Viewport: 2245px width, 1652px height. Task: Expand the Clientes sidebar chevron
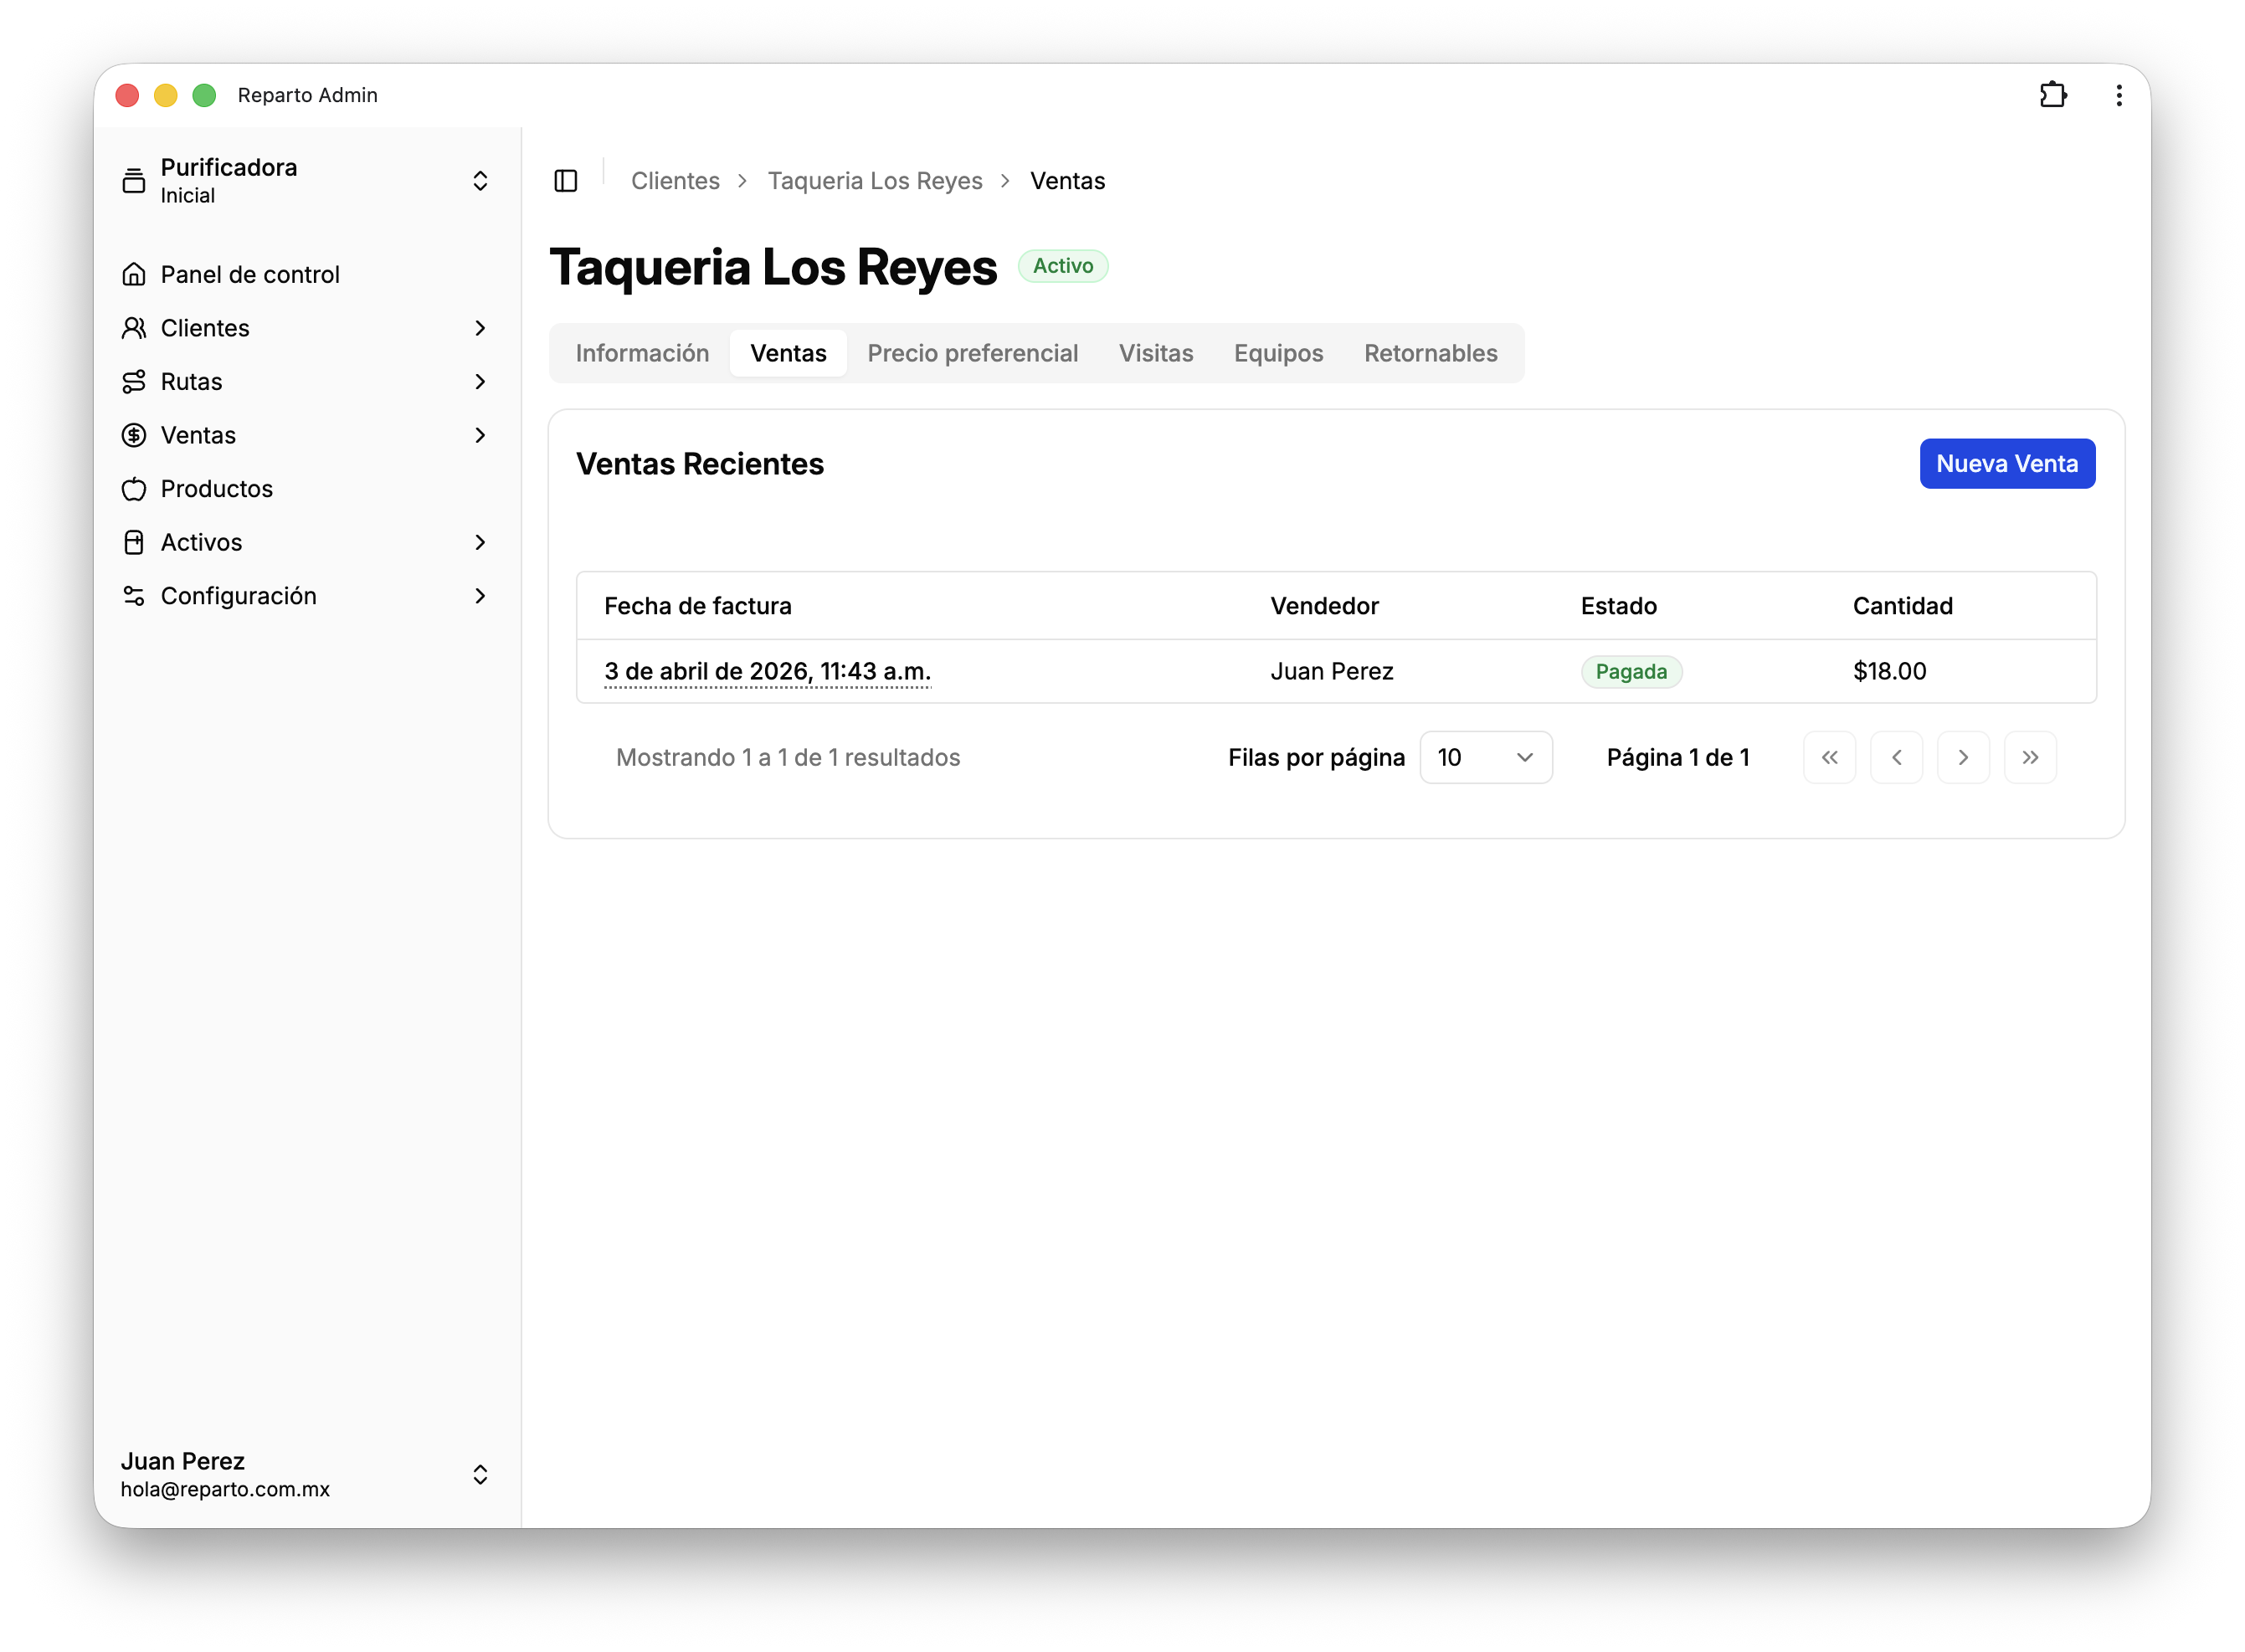click(x=480, y=328)
